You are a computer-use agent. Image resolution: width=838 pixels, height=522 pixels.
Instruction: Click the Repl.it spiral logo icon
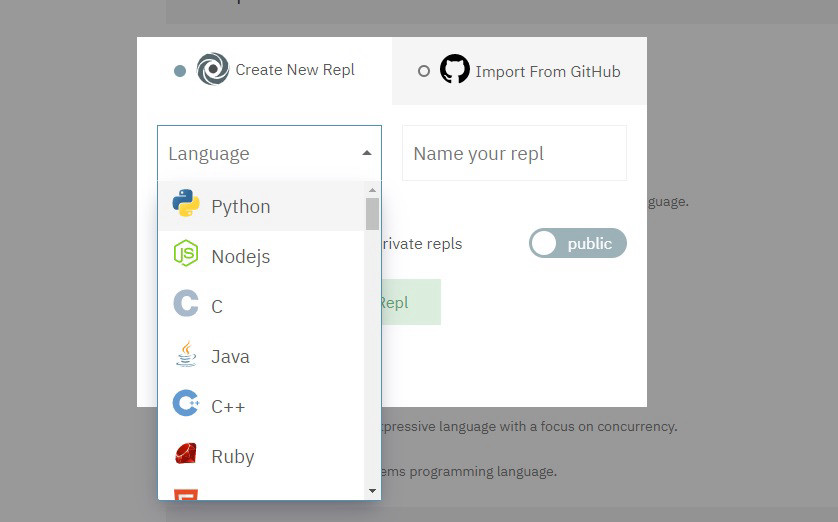click(213, 69)
